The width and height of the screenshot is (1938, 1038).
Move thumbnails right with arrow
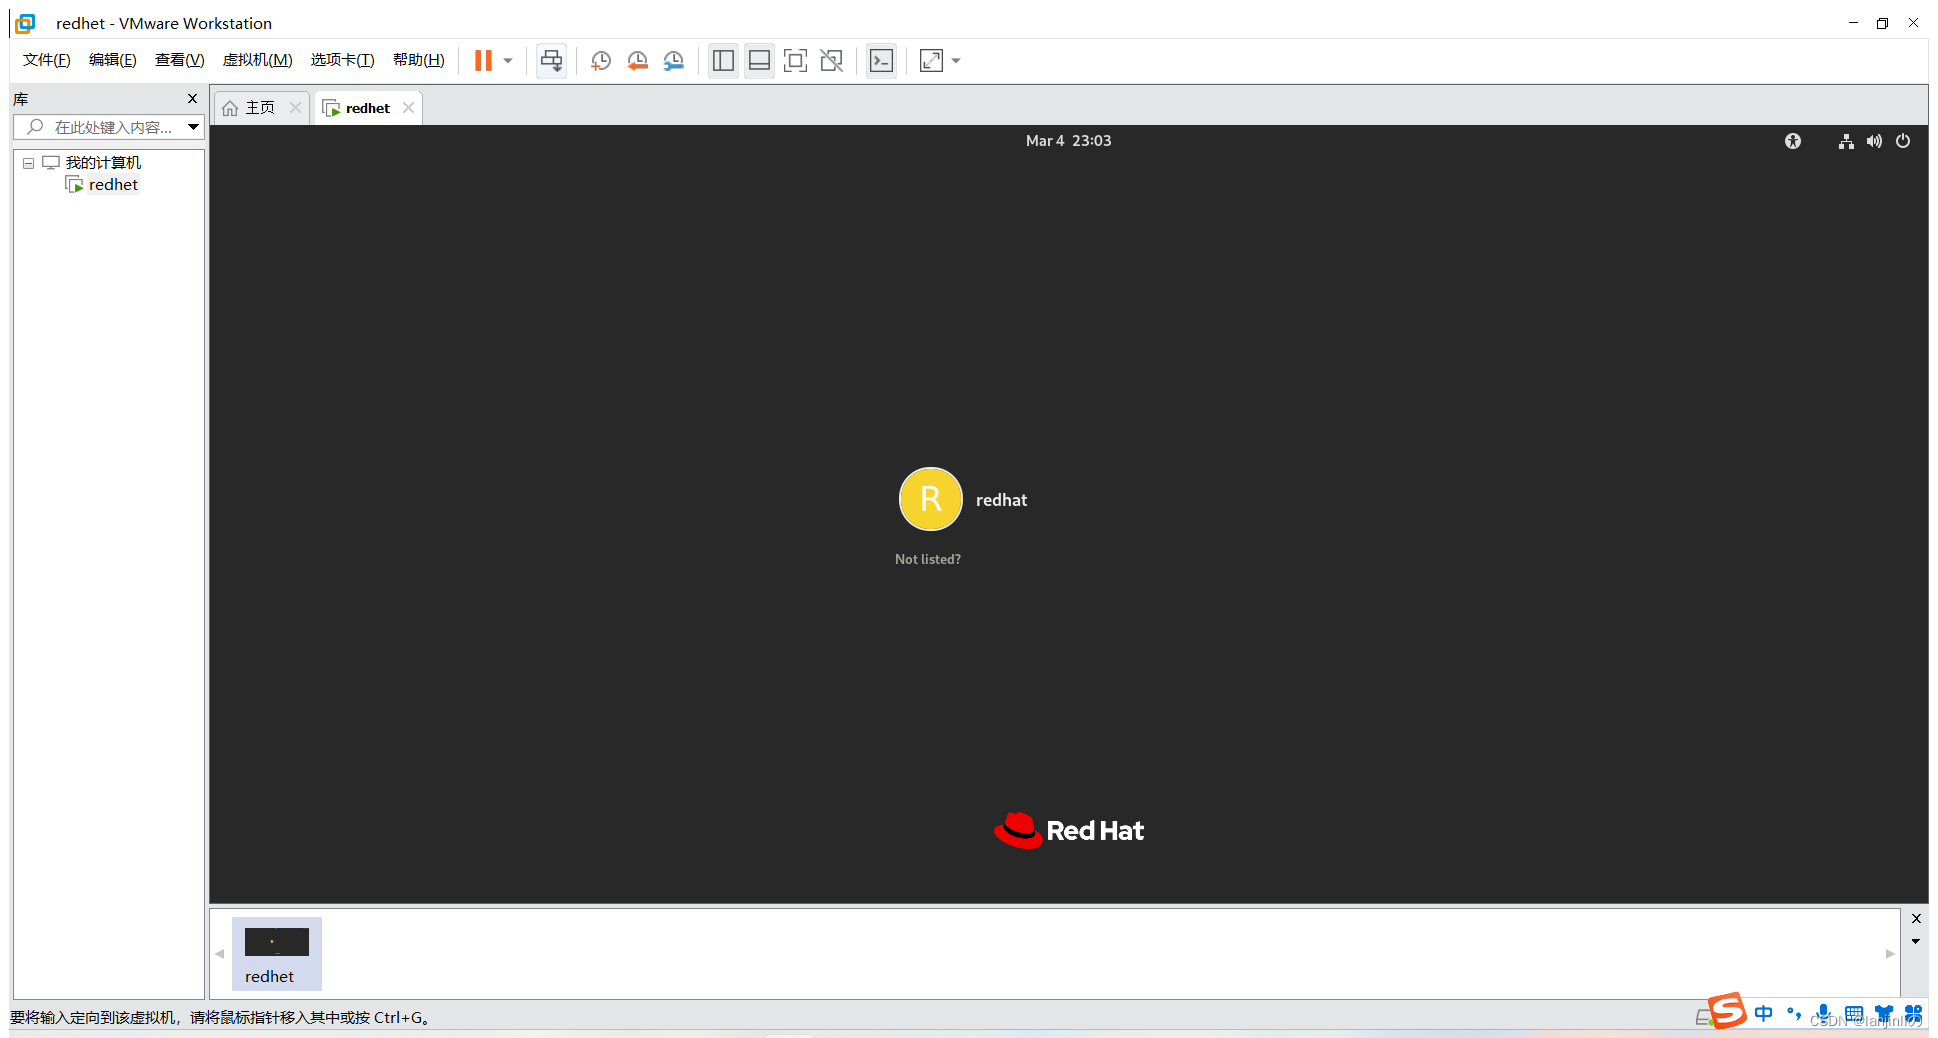tap(1890, 953)
